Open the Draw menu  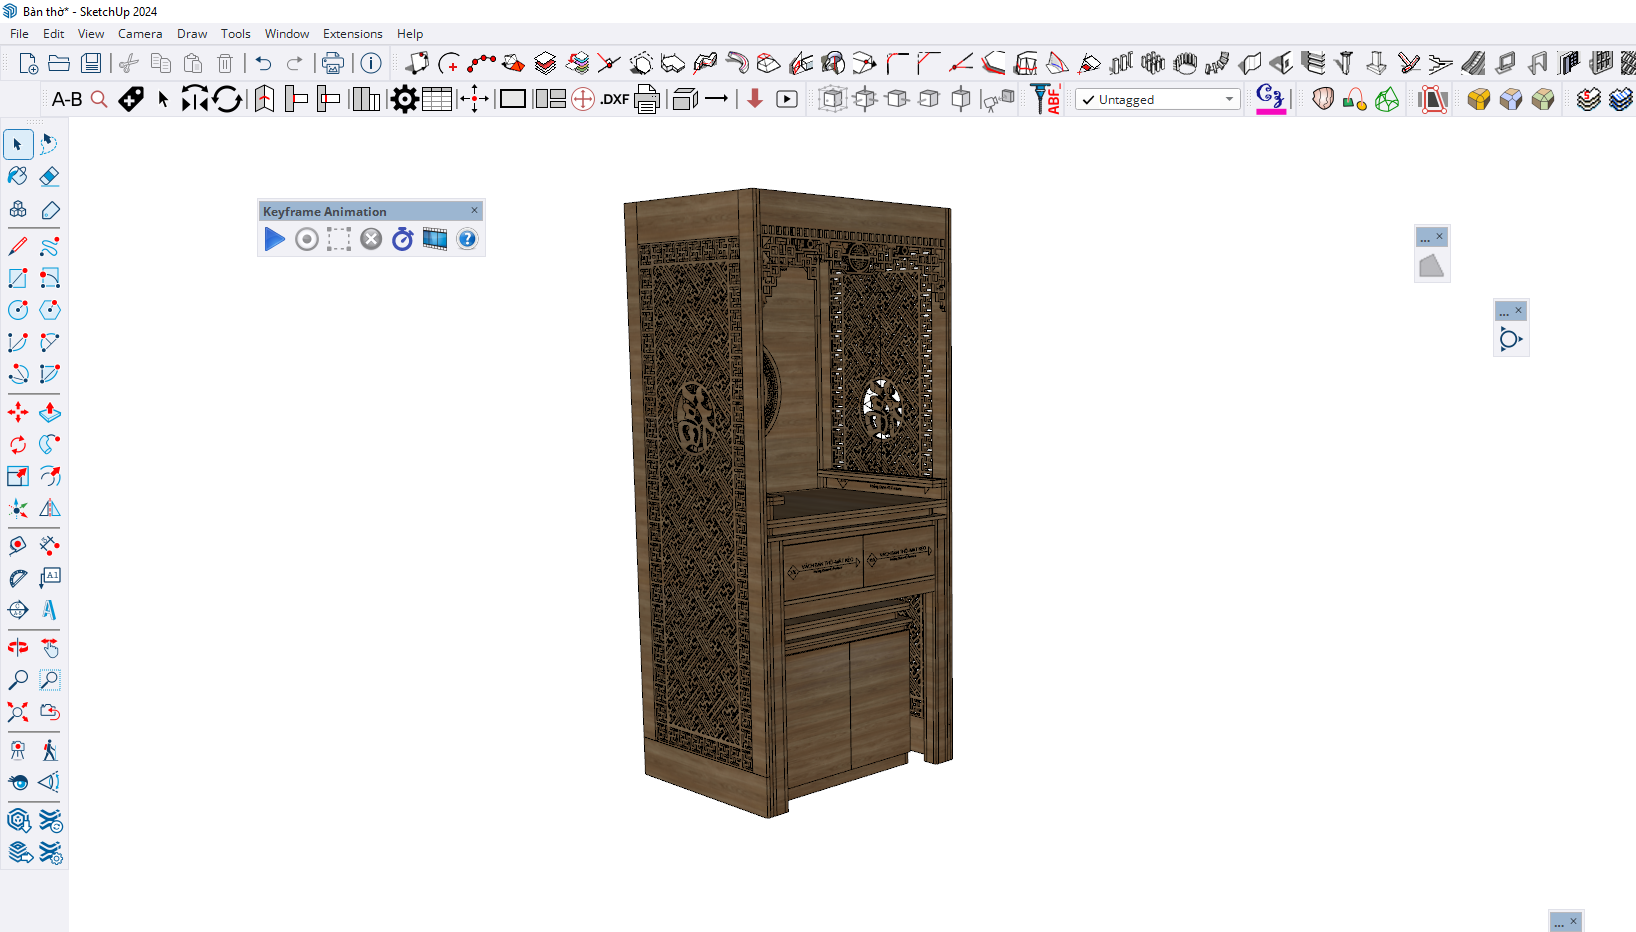pyautogui.click(x=192, y=33)
